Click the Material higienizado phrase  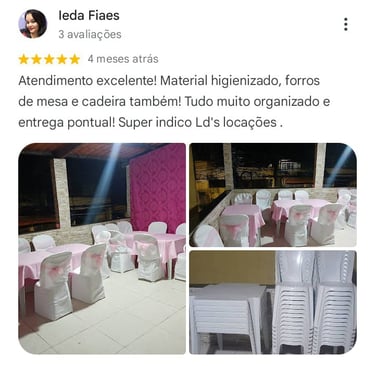coord(221,81)
